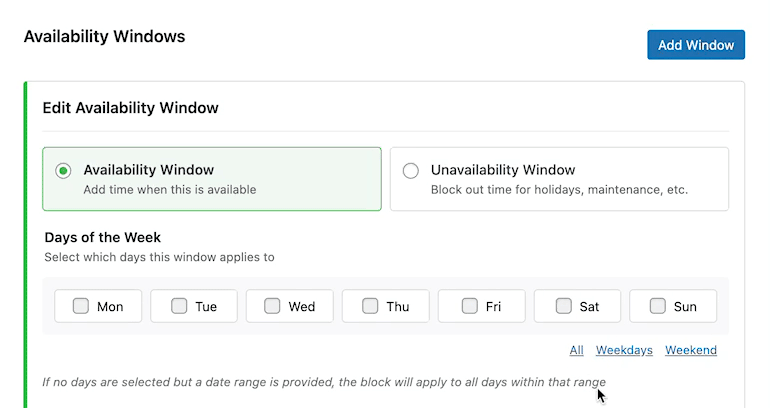This screenshot has width=770, height=408.
Task: Choose the Unavailability Window radio option
Action: coord(410,171)
